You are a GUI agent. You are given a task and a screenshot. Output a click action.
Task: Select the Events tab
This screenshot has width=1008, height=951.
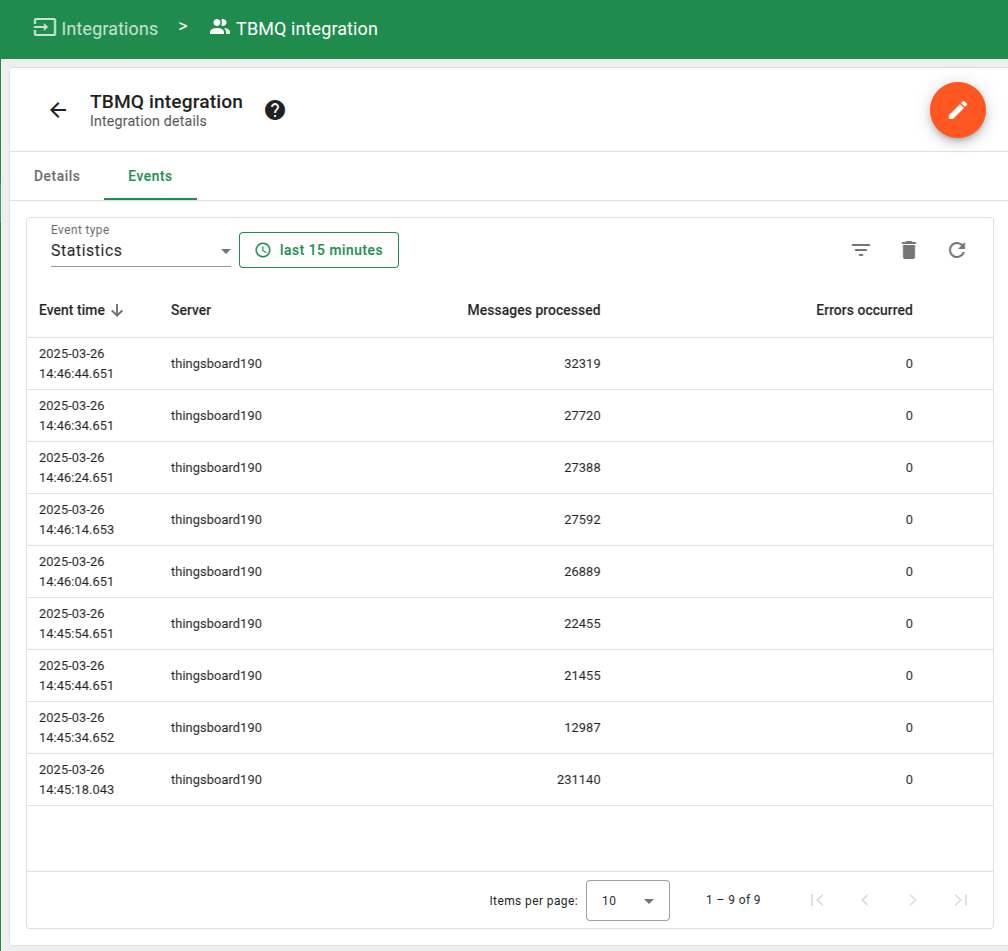(150, 176)
